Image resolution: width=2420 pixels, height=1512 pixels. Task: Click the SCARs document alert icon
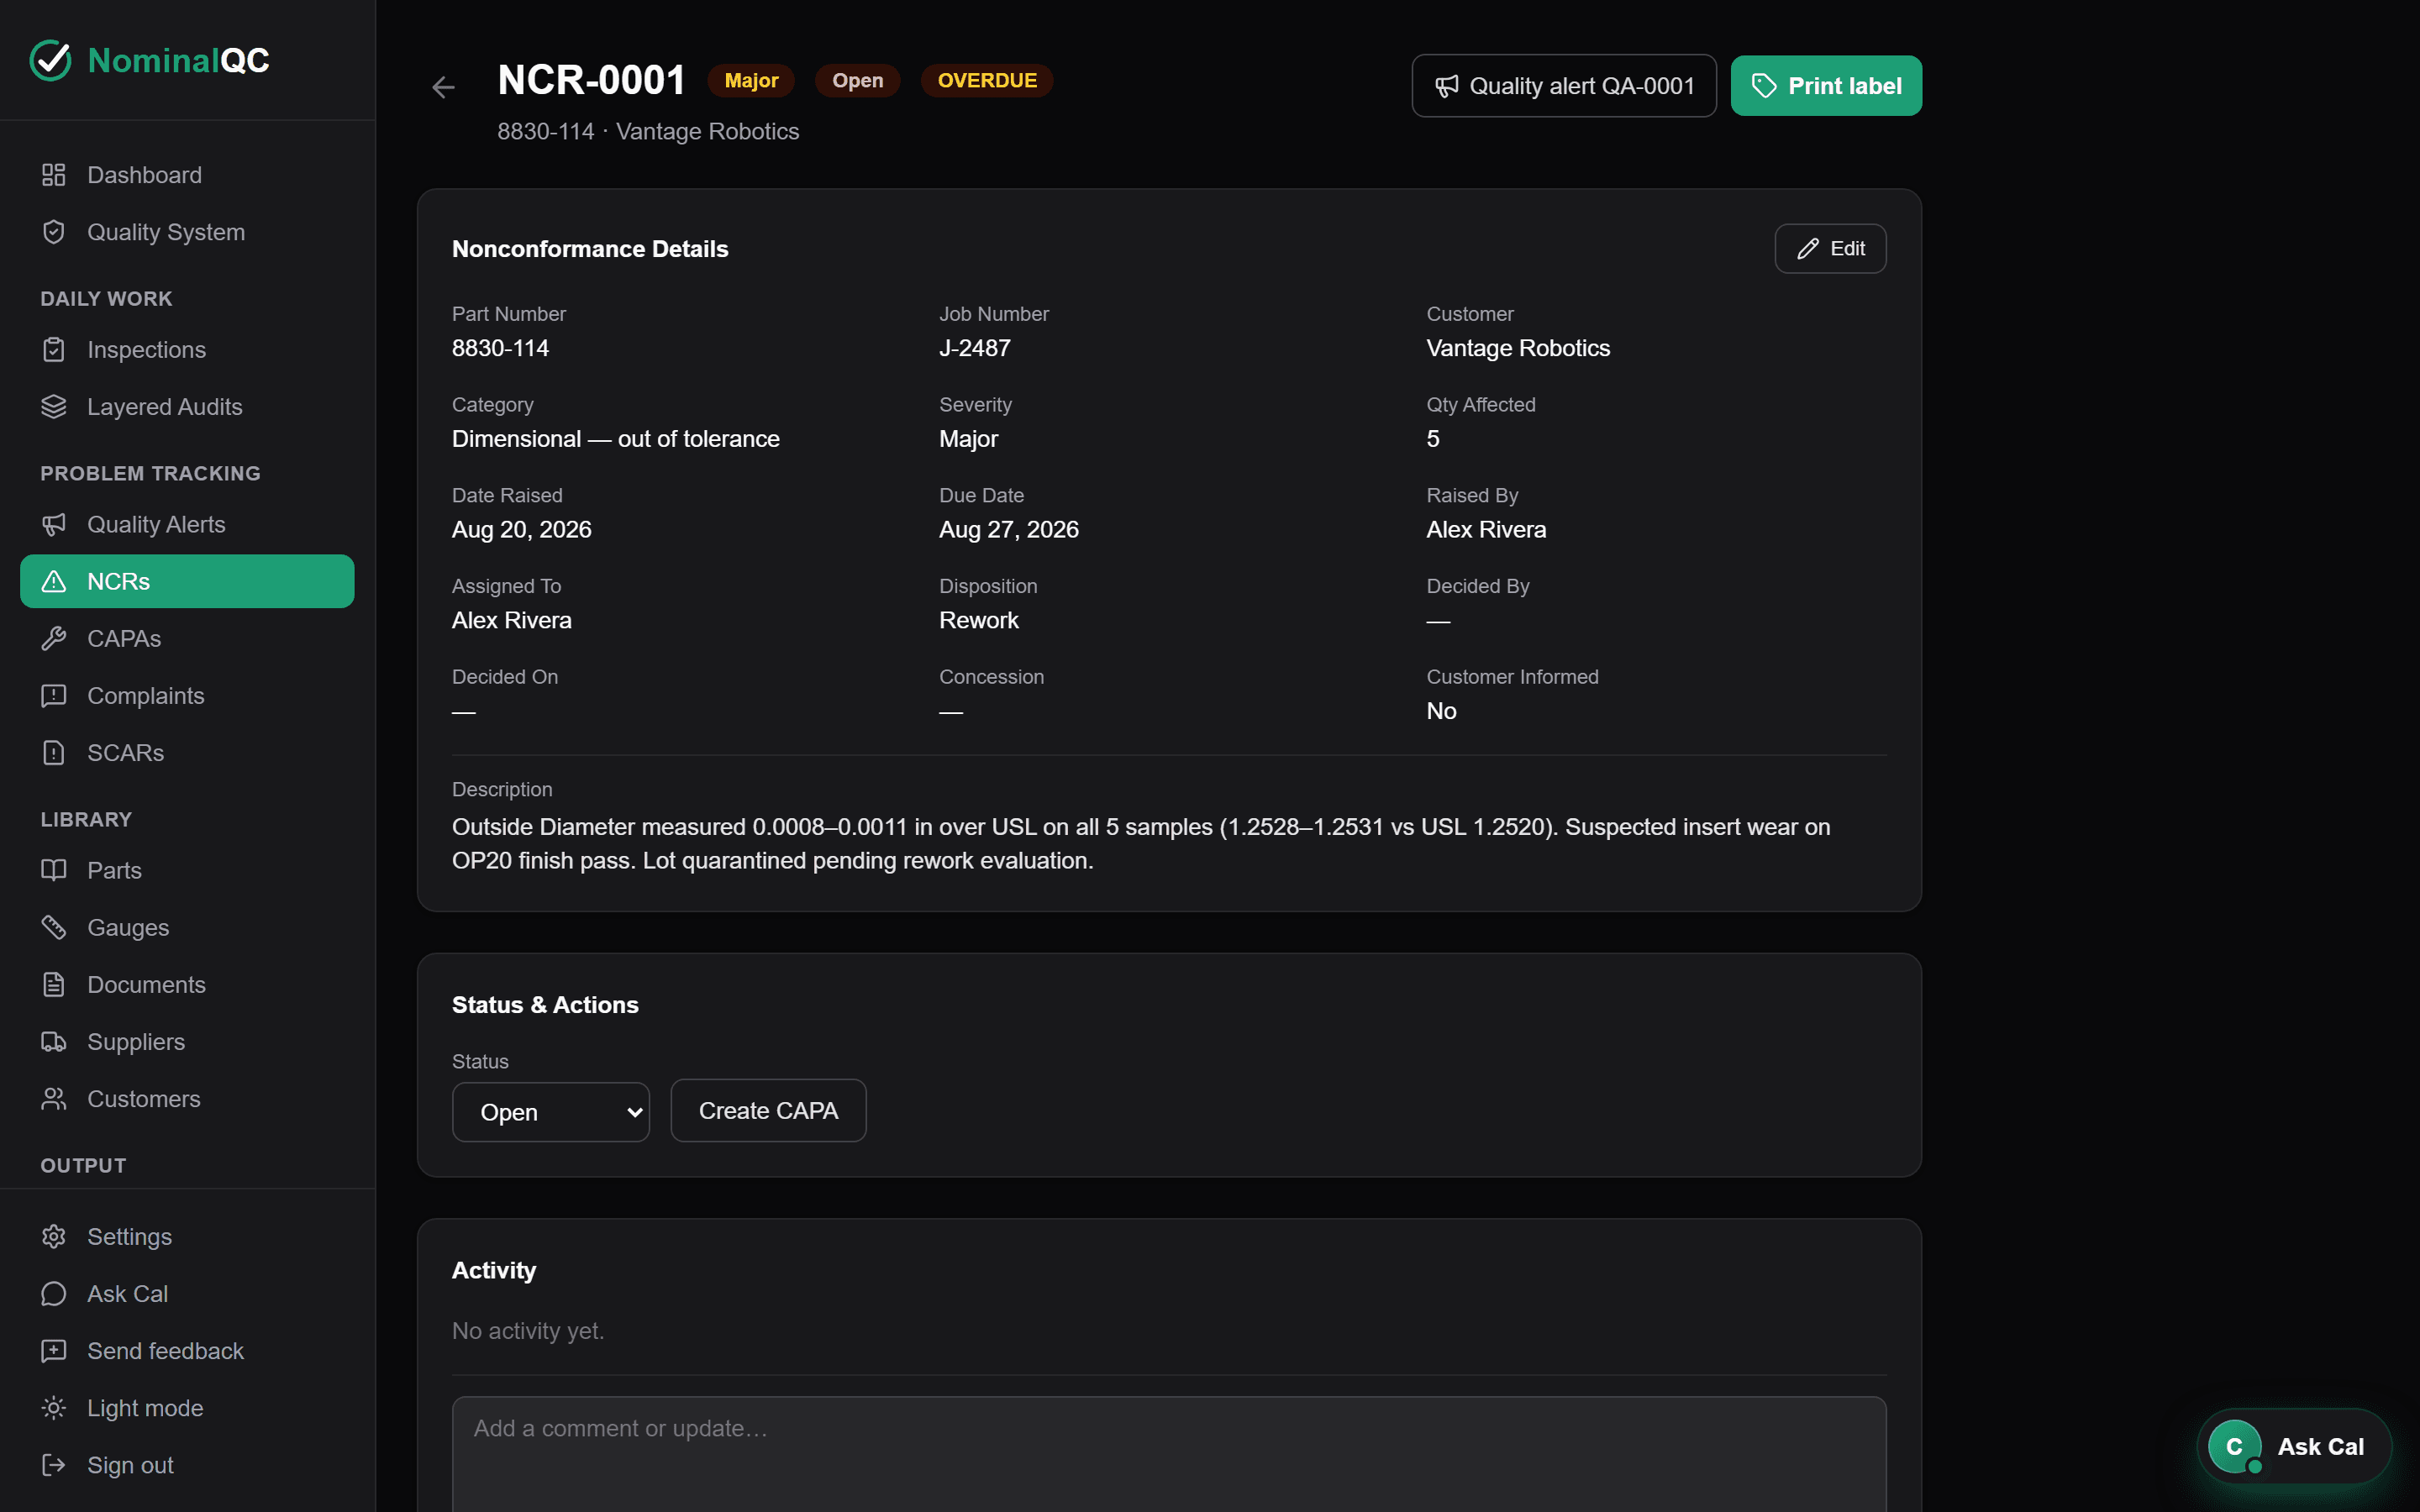coord(54,752)
